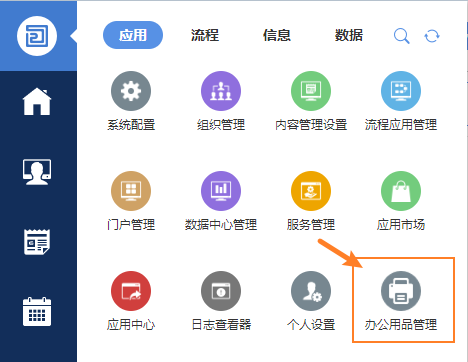Open 办公用品管理 printer icon

pos(401,291)
